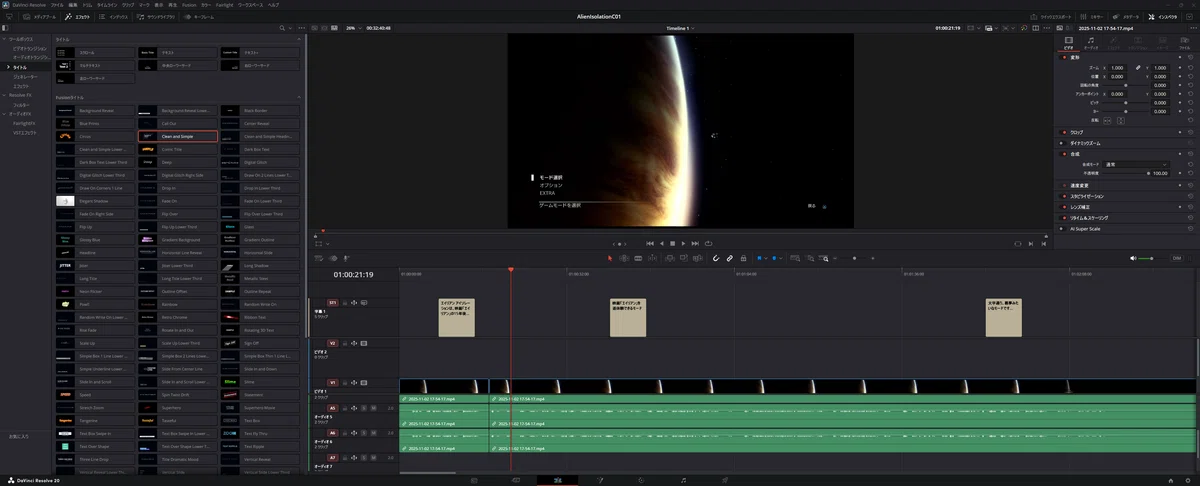Open the サウンドライブラリ button

click(157, 17)
